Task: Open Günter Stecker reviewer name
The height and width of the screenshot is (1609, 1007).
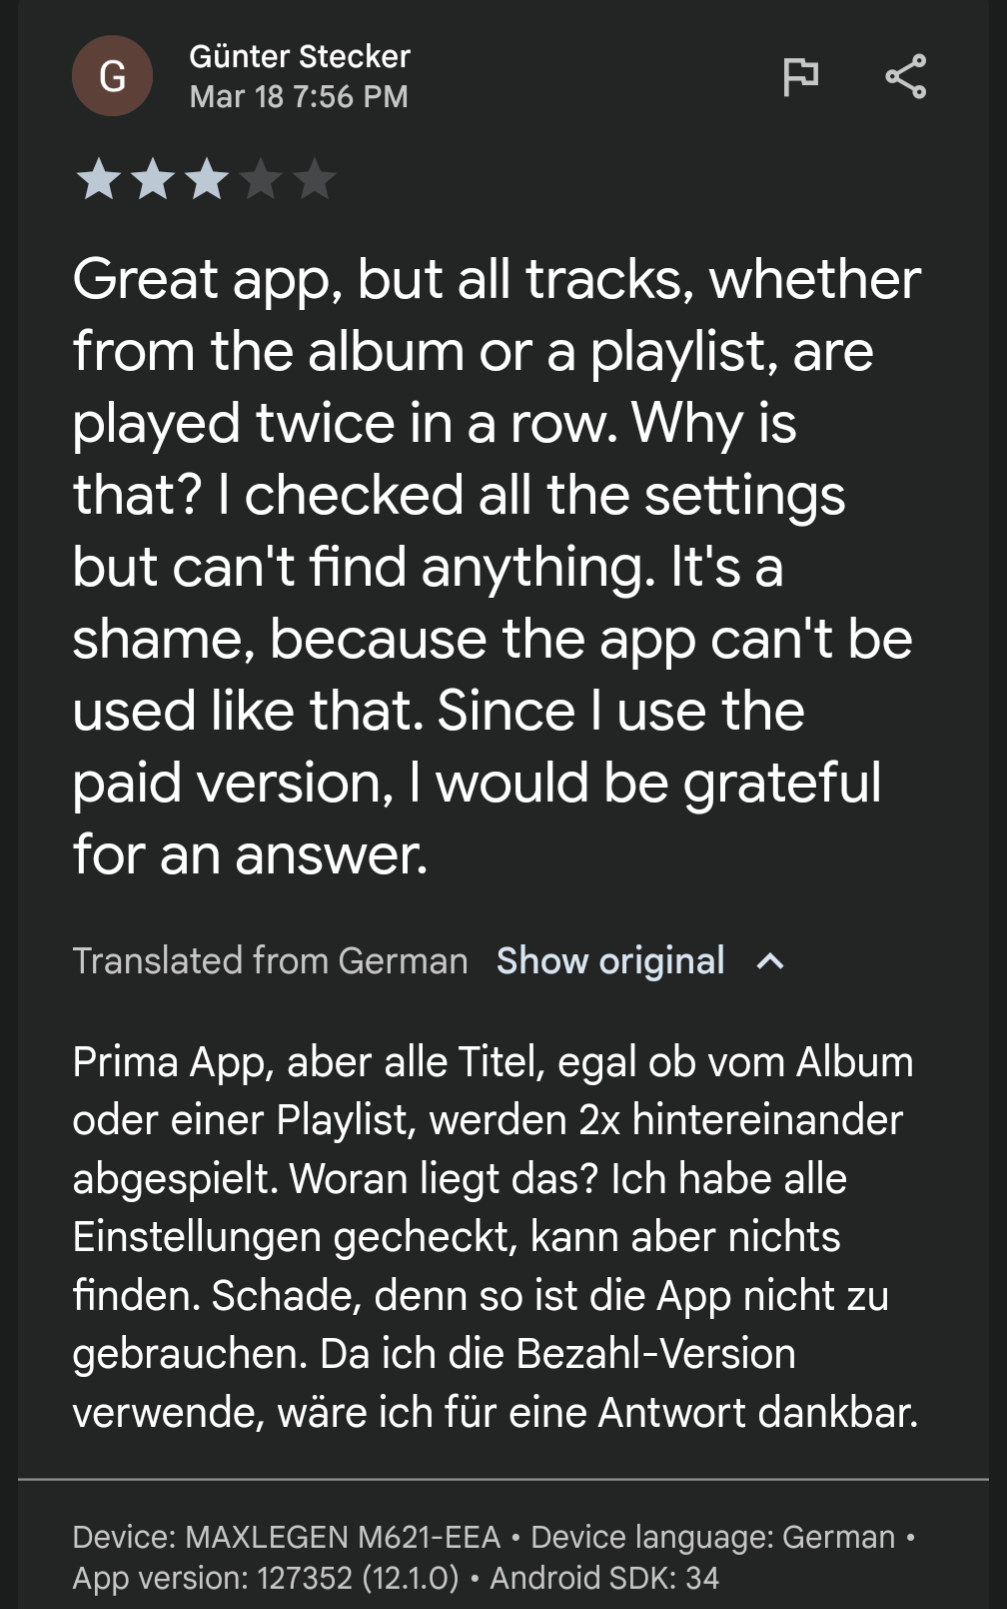Action: [300, 56]
